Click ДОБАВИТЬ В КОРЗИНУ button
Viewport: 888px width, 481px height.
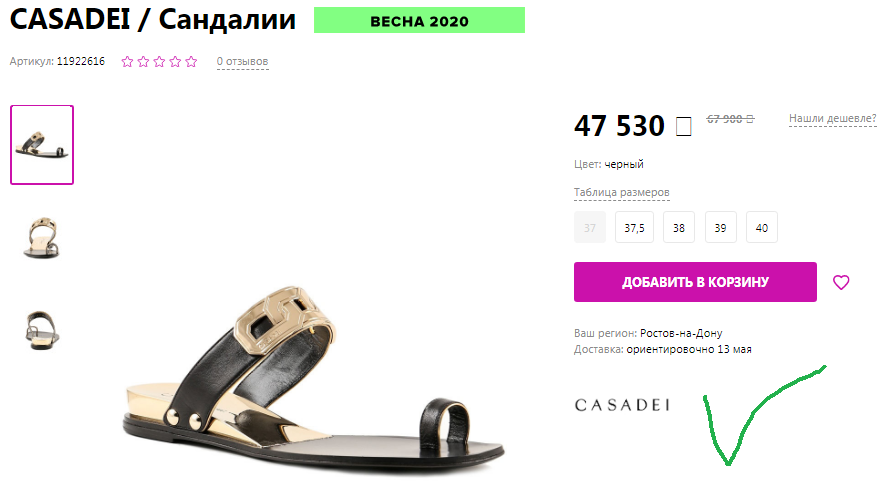[695, 282]
